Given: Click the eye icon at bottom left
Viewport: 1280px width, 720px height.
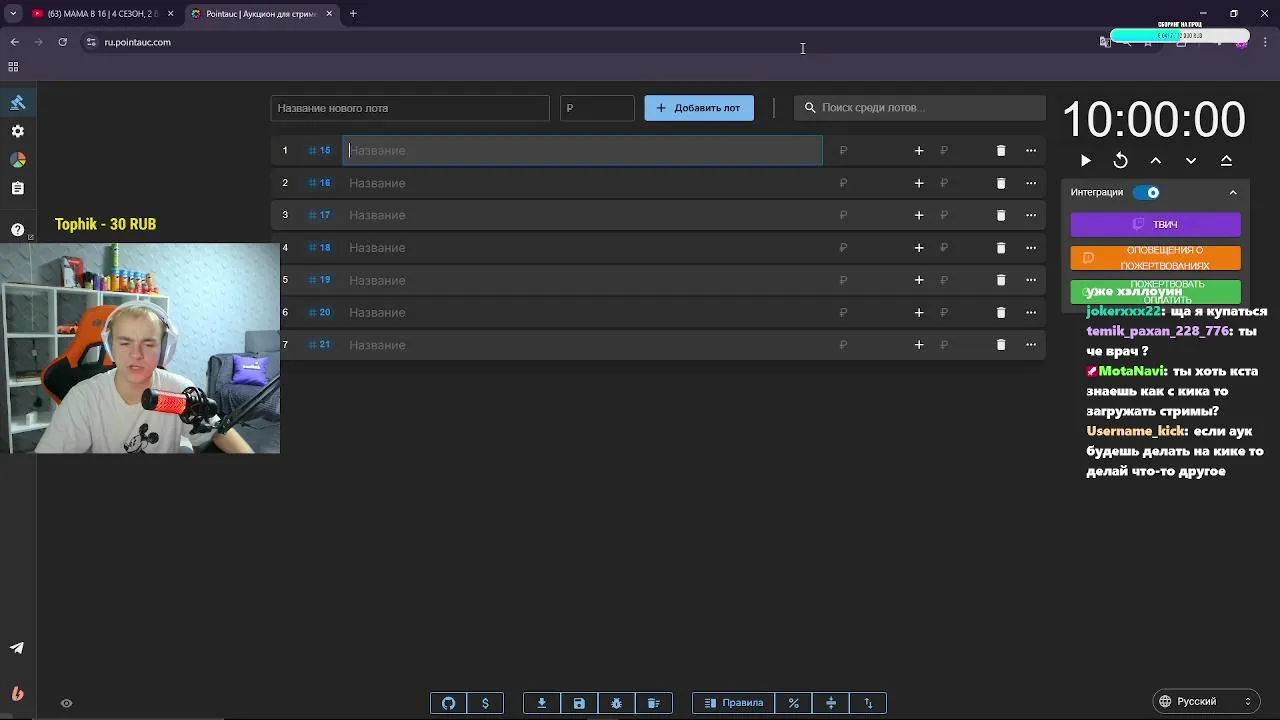Looking at the screenshot, I should (66, 703).
